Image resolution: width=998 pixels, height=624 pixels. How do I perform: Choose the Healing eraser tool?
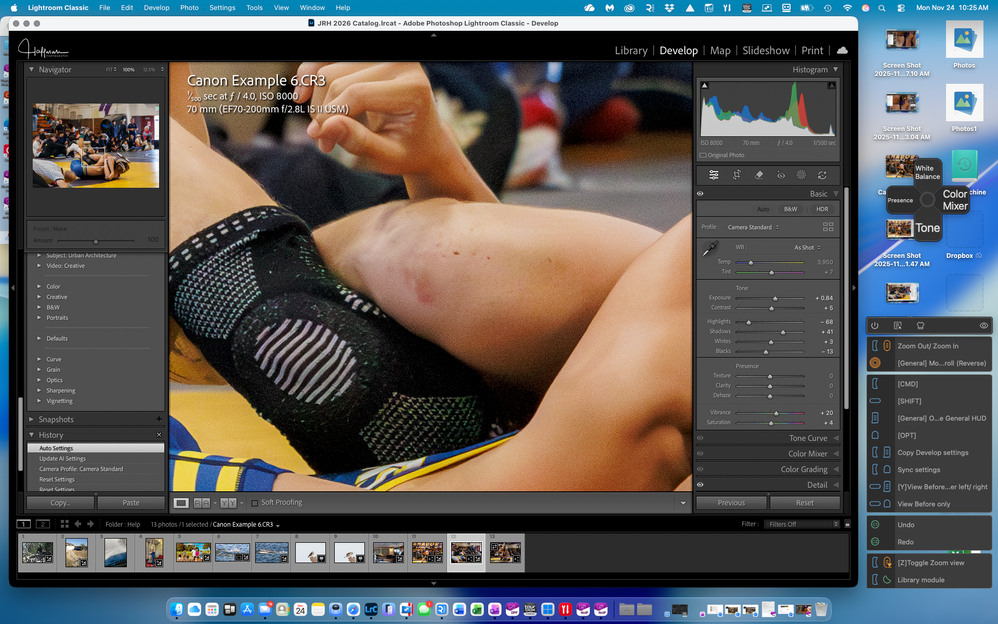[x=758, y=175]
